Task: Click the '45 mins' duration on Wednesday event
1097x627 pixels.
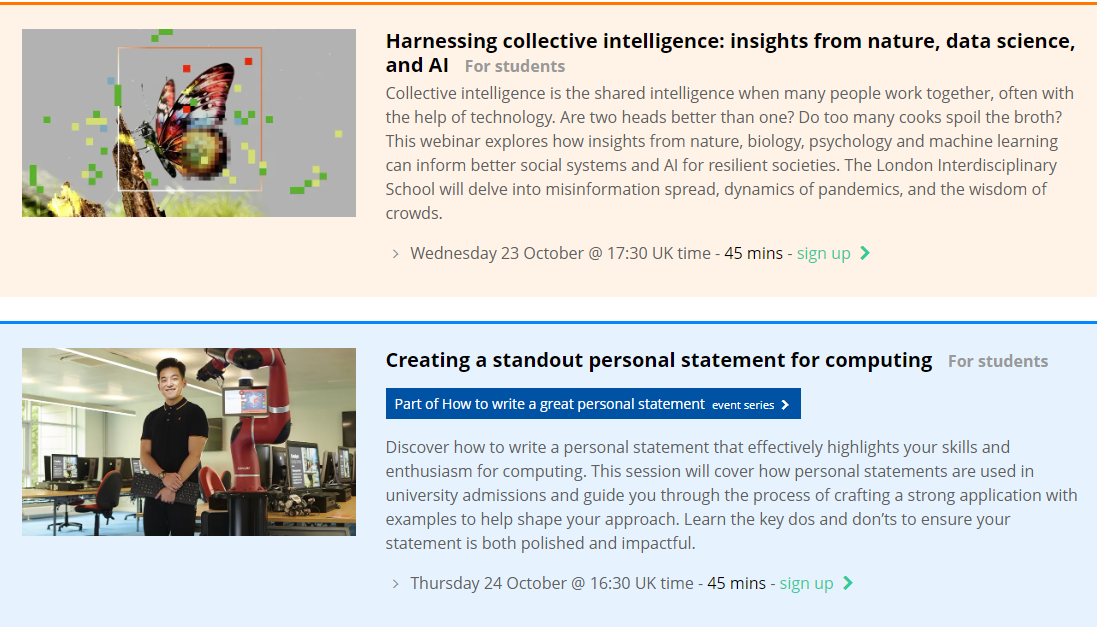Action: [x=753, y=253]
